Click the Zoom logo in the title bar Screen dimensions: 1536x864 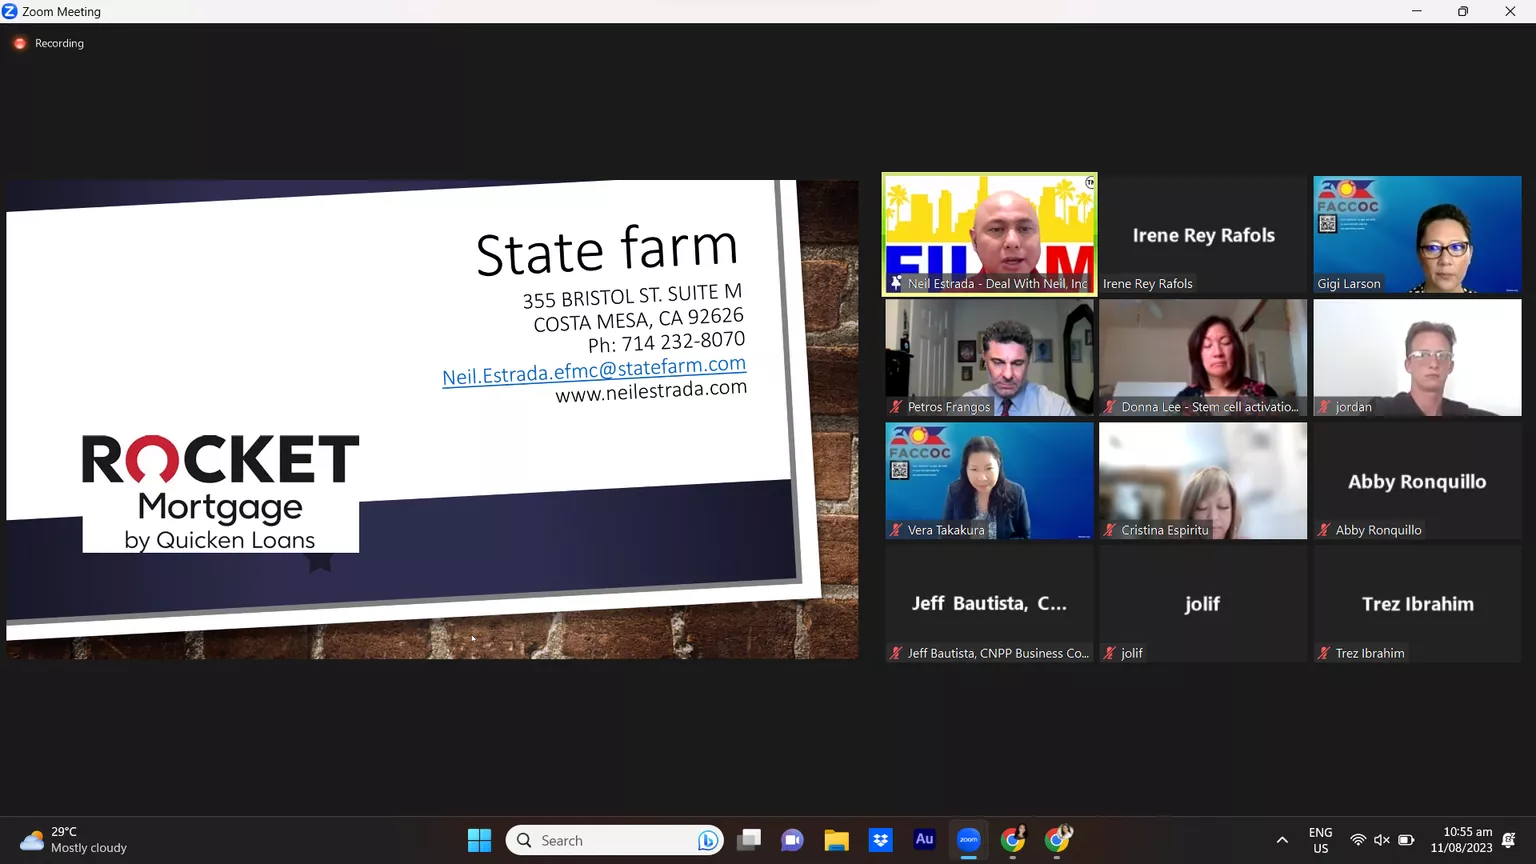point(10,11)
